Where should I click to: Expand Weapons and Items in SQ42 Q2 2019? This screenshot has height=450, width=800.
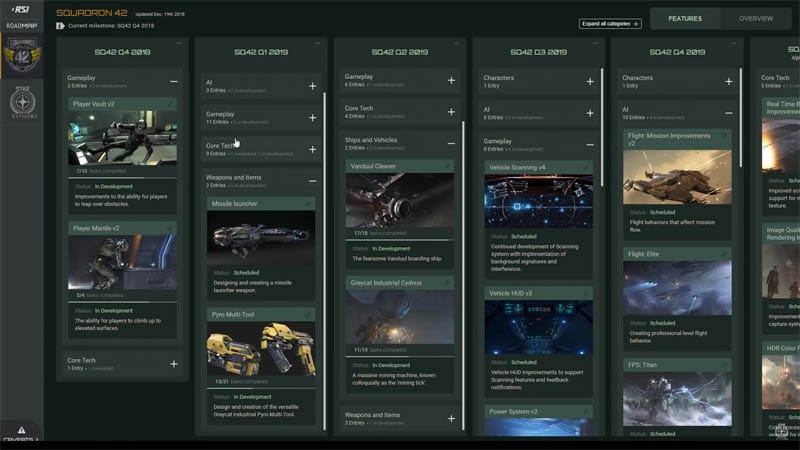coord(452,419)
